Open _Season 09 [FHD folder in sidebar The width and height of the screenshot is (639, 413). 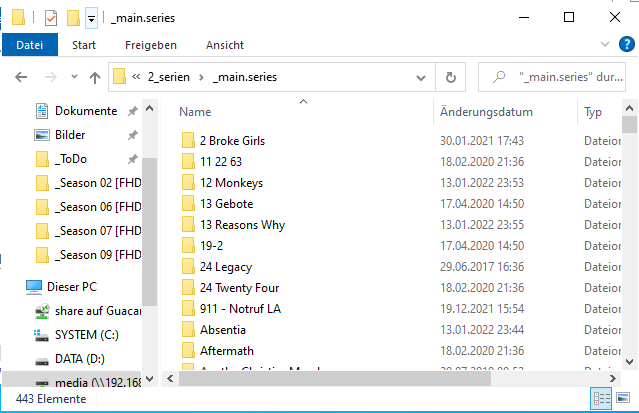[98, 255]
